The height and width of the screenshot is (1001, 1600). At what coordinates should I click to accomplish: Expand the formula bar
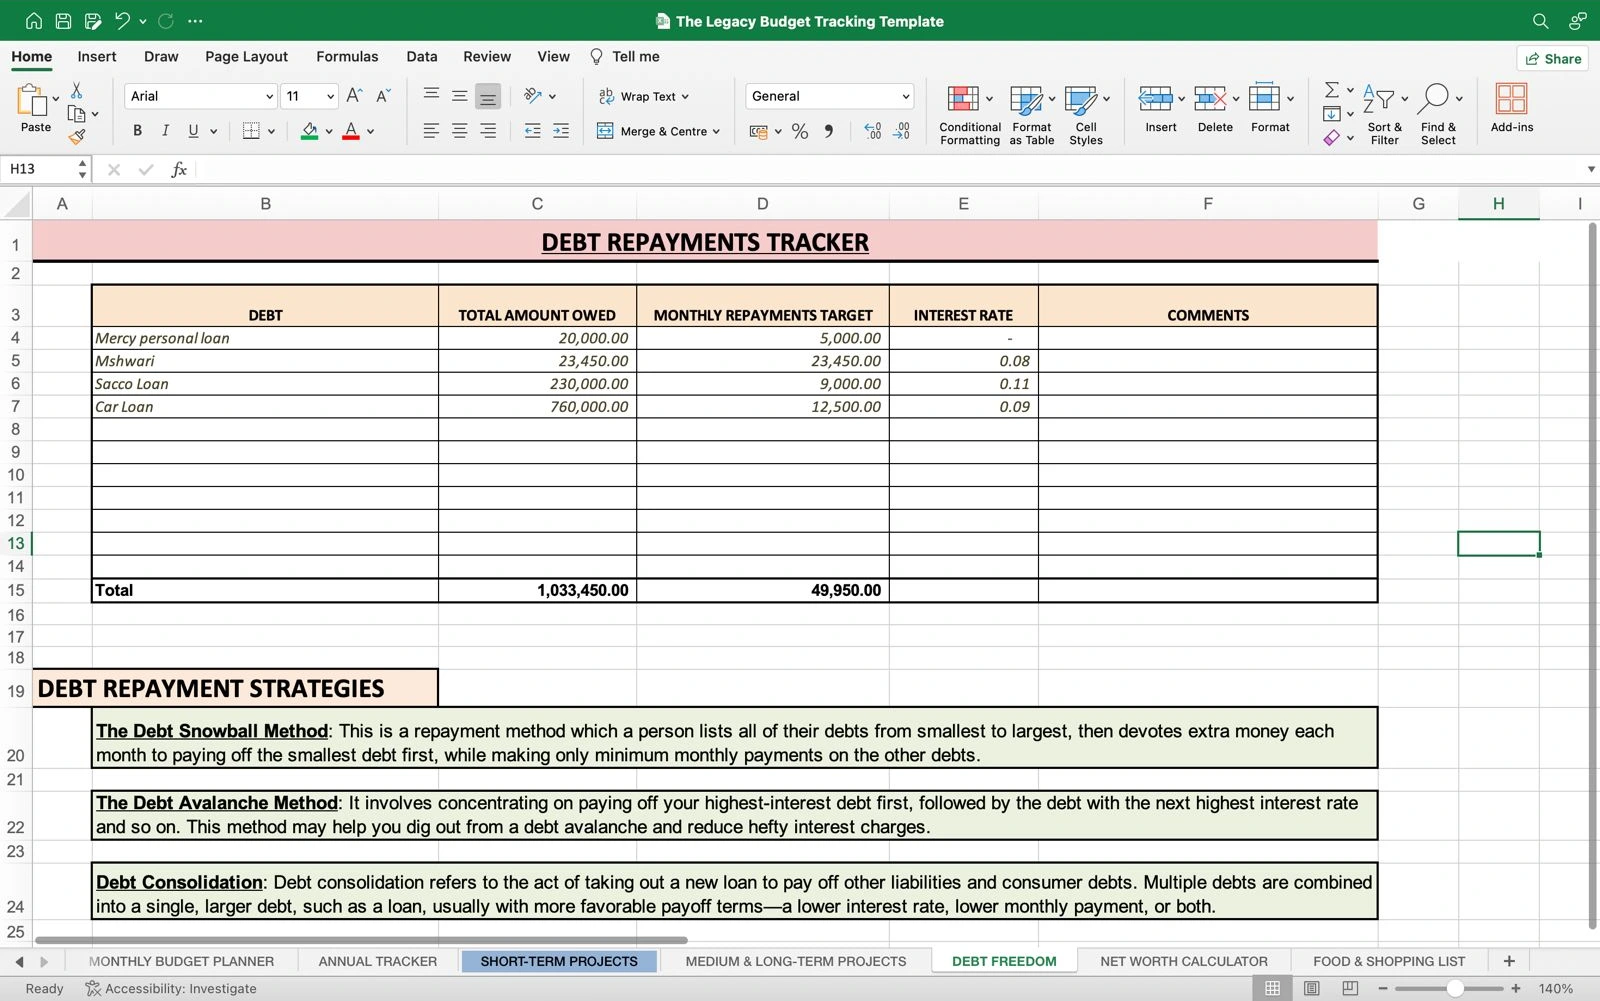[x=1590, y=169]
